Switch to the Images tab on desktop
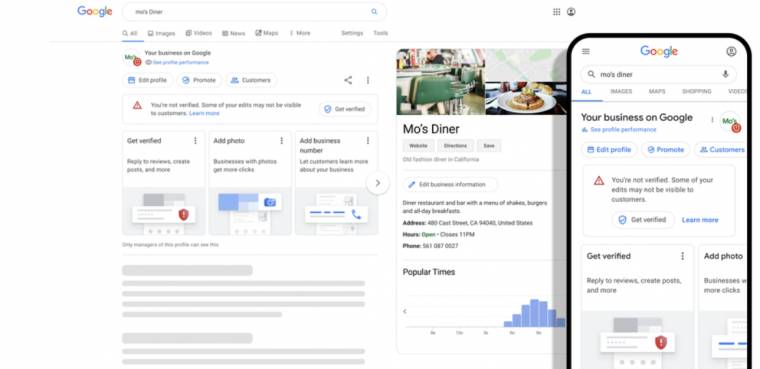760x369 pixels. click(161, 33)
